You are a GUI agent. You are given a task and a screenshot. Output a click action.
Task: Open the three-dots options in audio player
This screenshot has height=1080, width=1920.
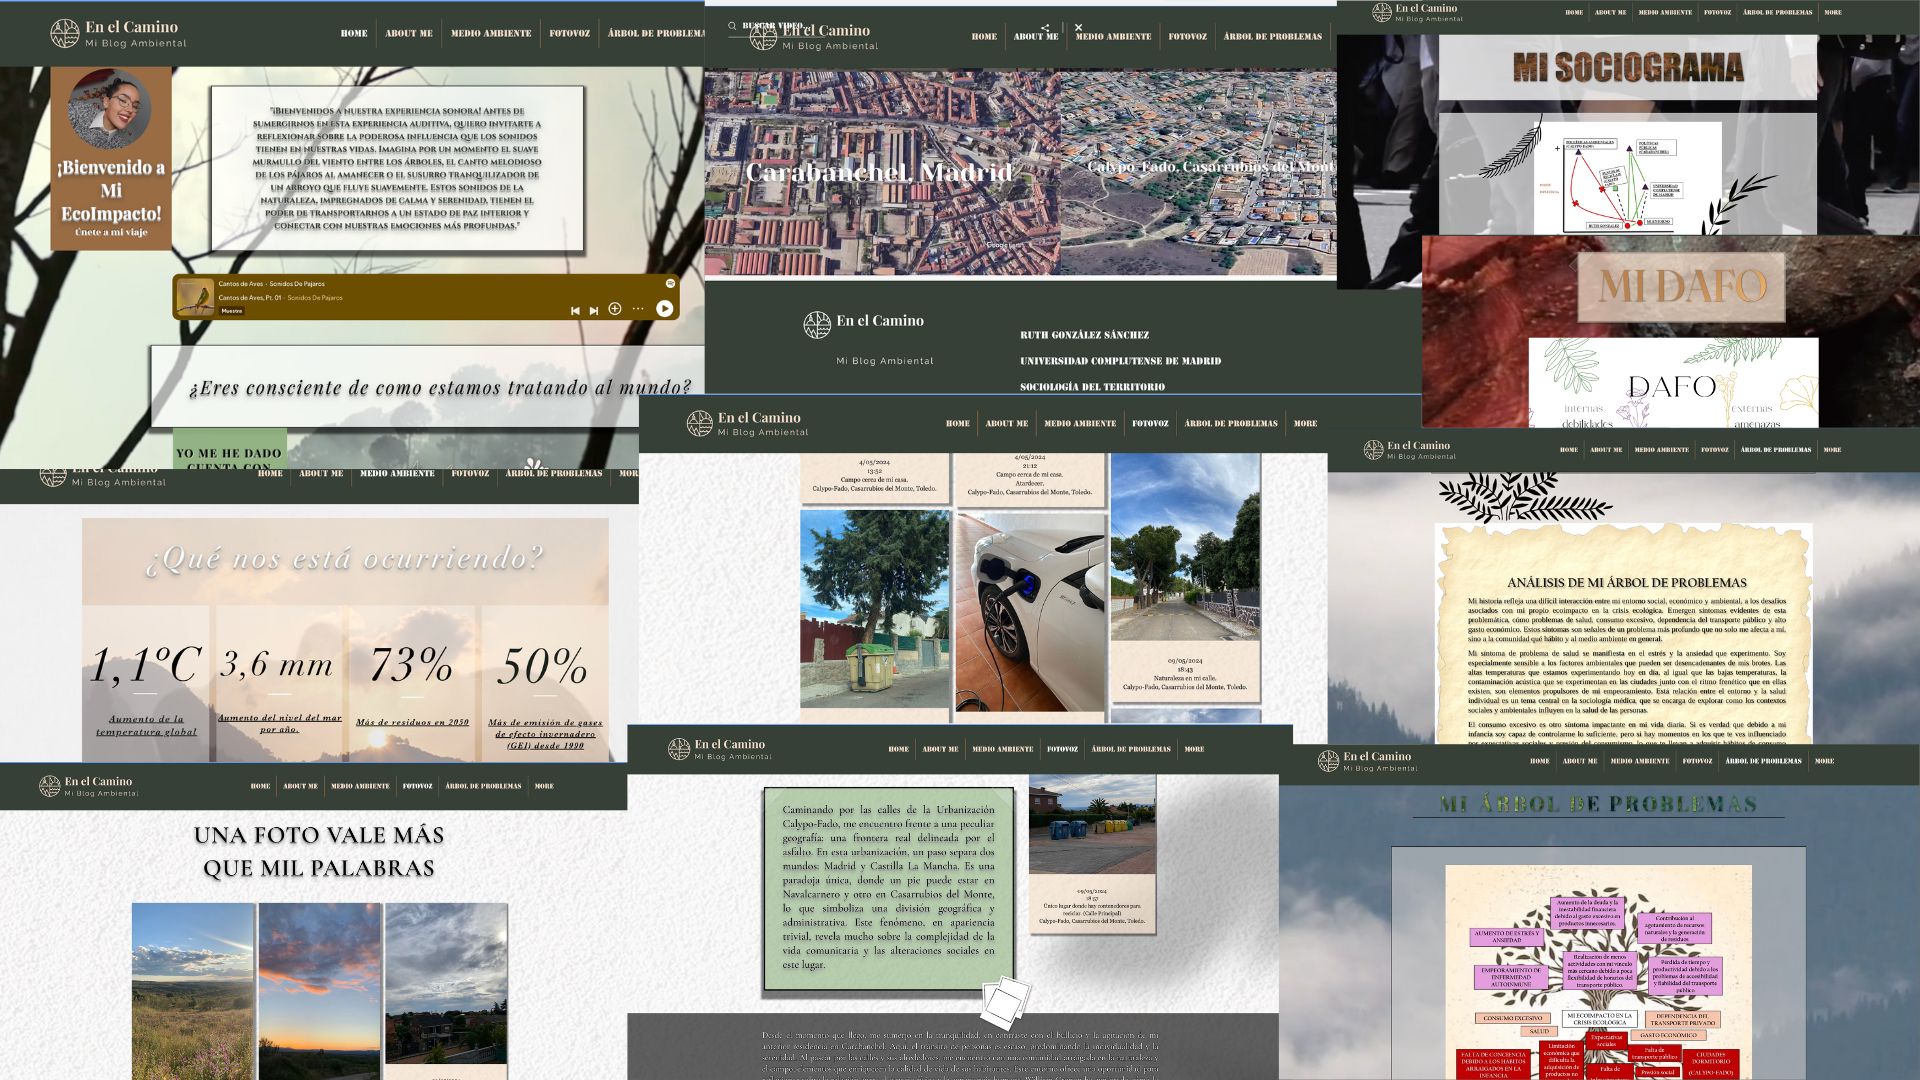pos(638,309)
